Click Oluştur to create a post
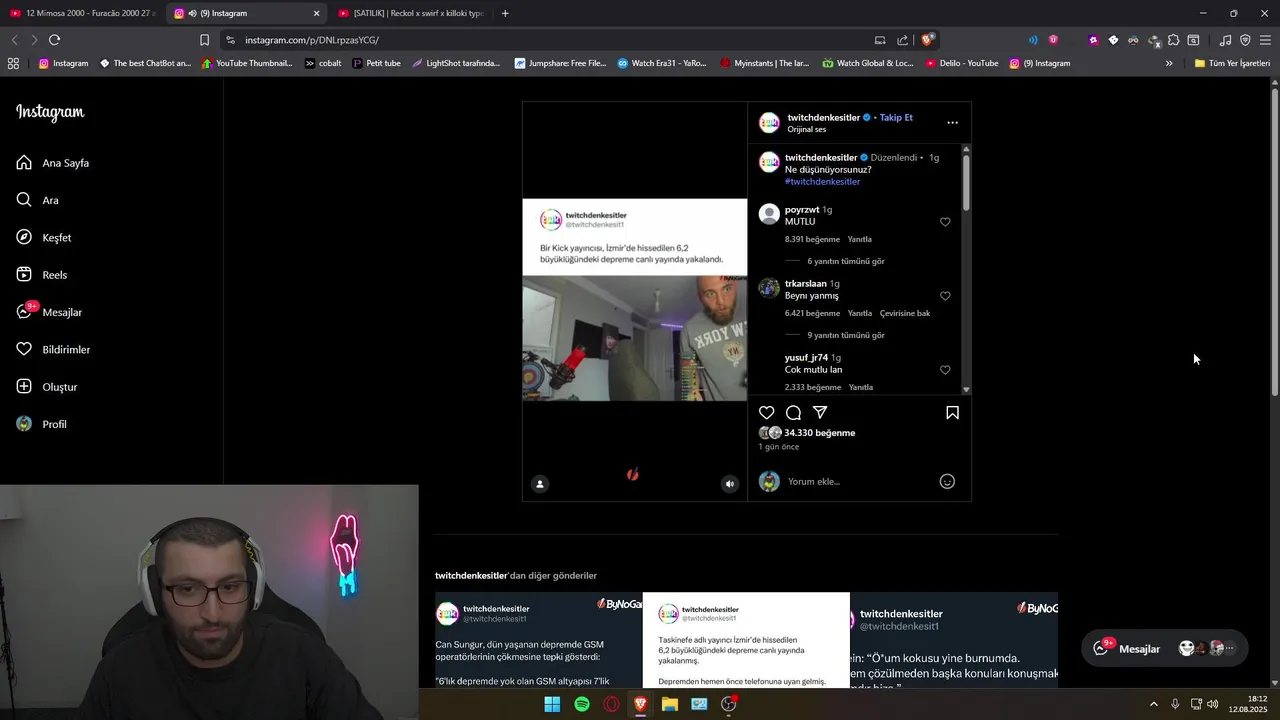 click(x=47, y=387)
